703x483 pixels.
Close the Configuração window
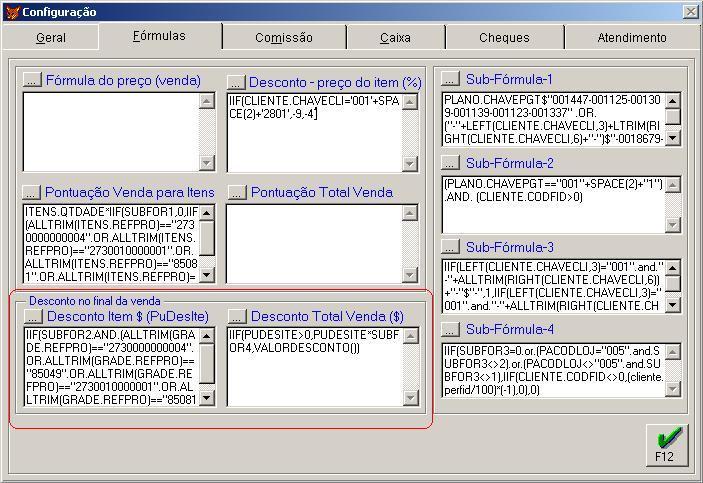tap(691, 12)
